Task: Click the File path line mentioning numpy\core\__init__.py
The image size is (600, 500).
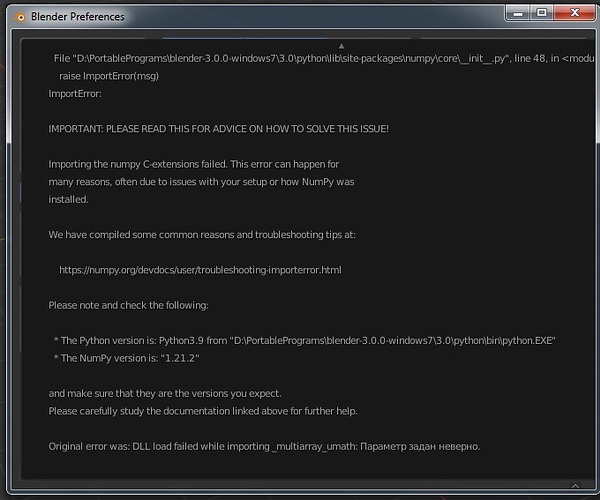Action: click(324, 59)
